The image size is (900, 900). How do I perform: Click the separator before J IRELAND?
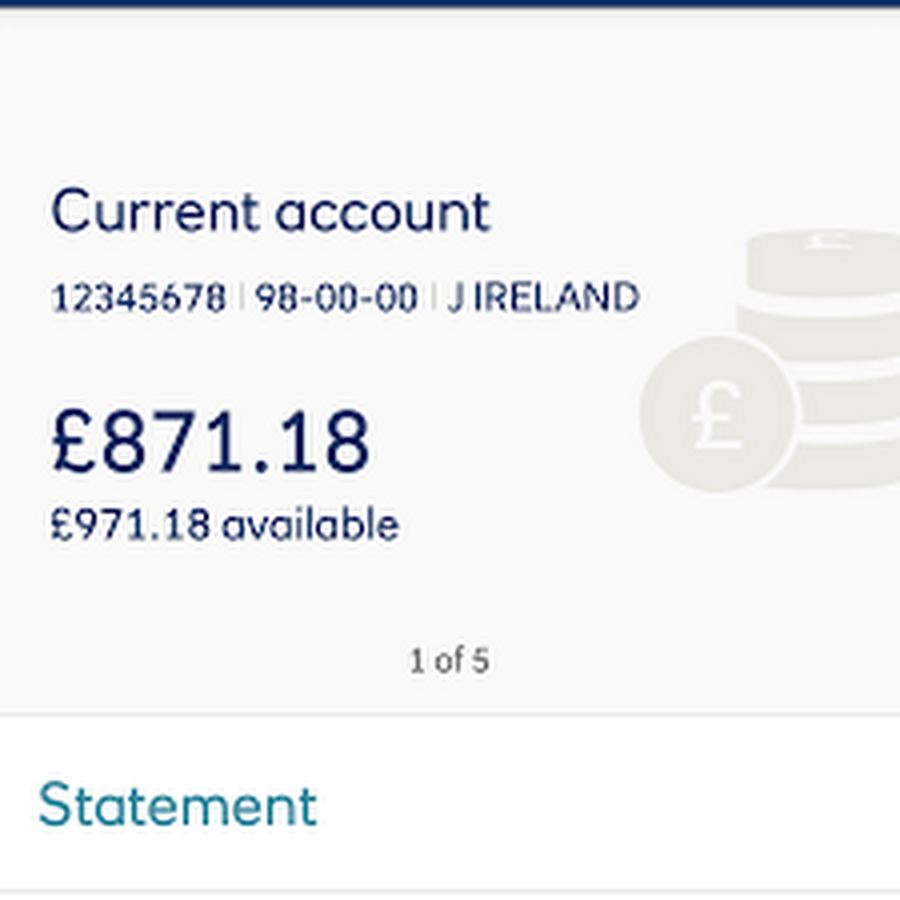click(x=433, y=298)
